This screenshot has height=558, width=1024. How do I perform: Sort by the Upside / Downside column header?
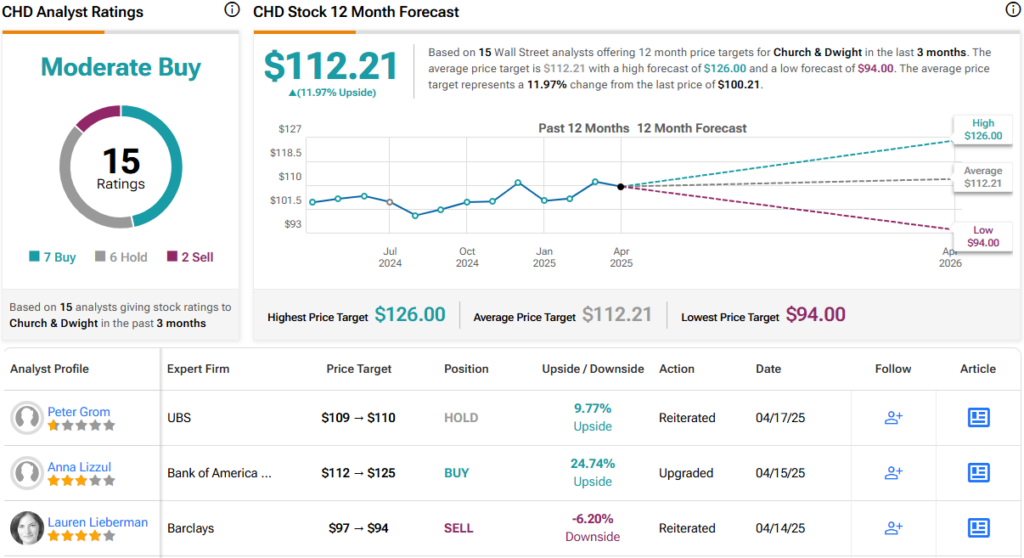(594, 369)
